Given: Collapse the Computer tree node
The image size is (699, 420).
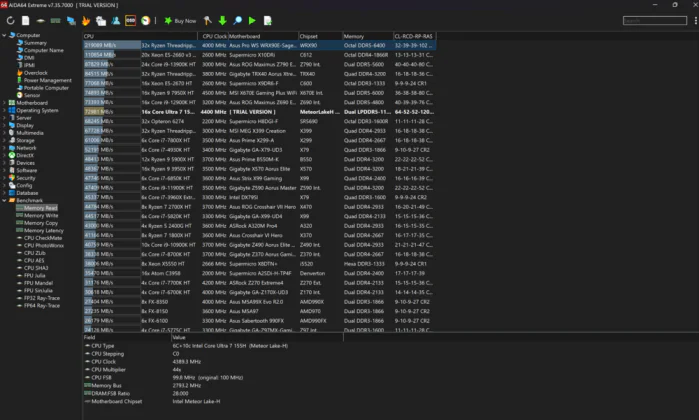Looking at the screenshot, I should [x=4, y=35].
